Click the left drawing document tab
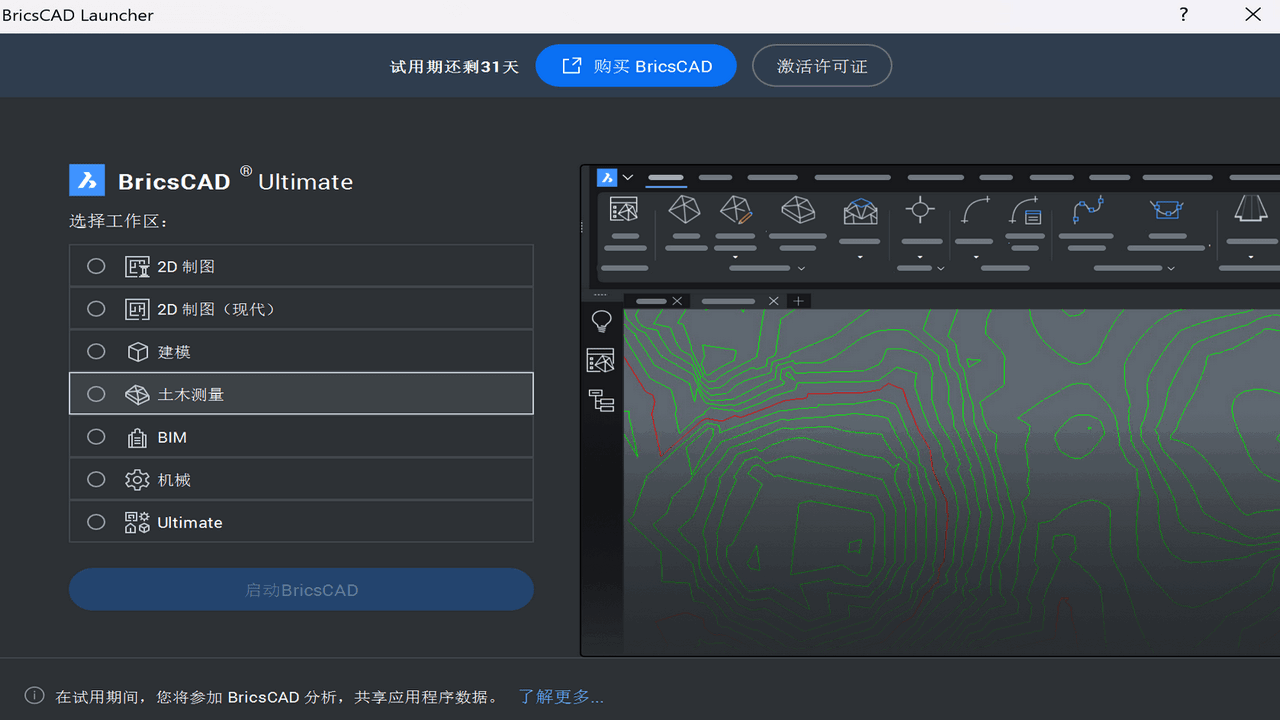Screen dimensions: 1280x720 [650, 300]
